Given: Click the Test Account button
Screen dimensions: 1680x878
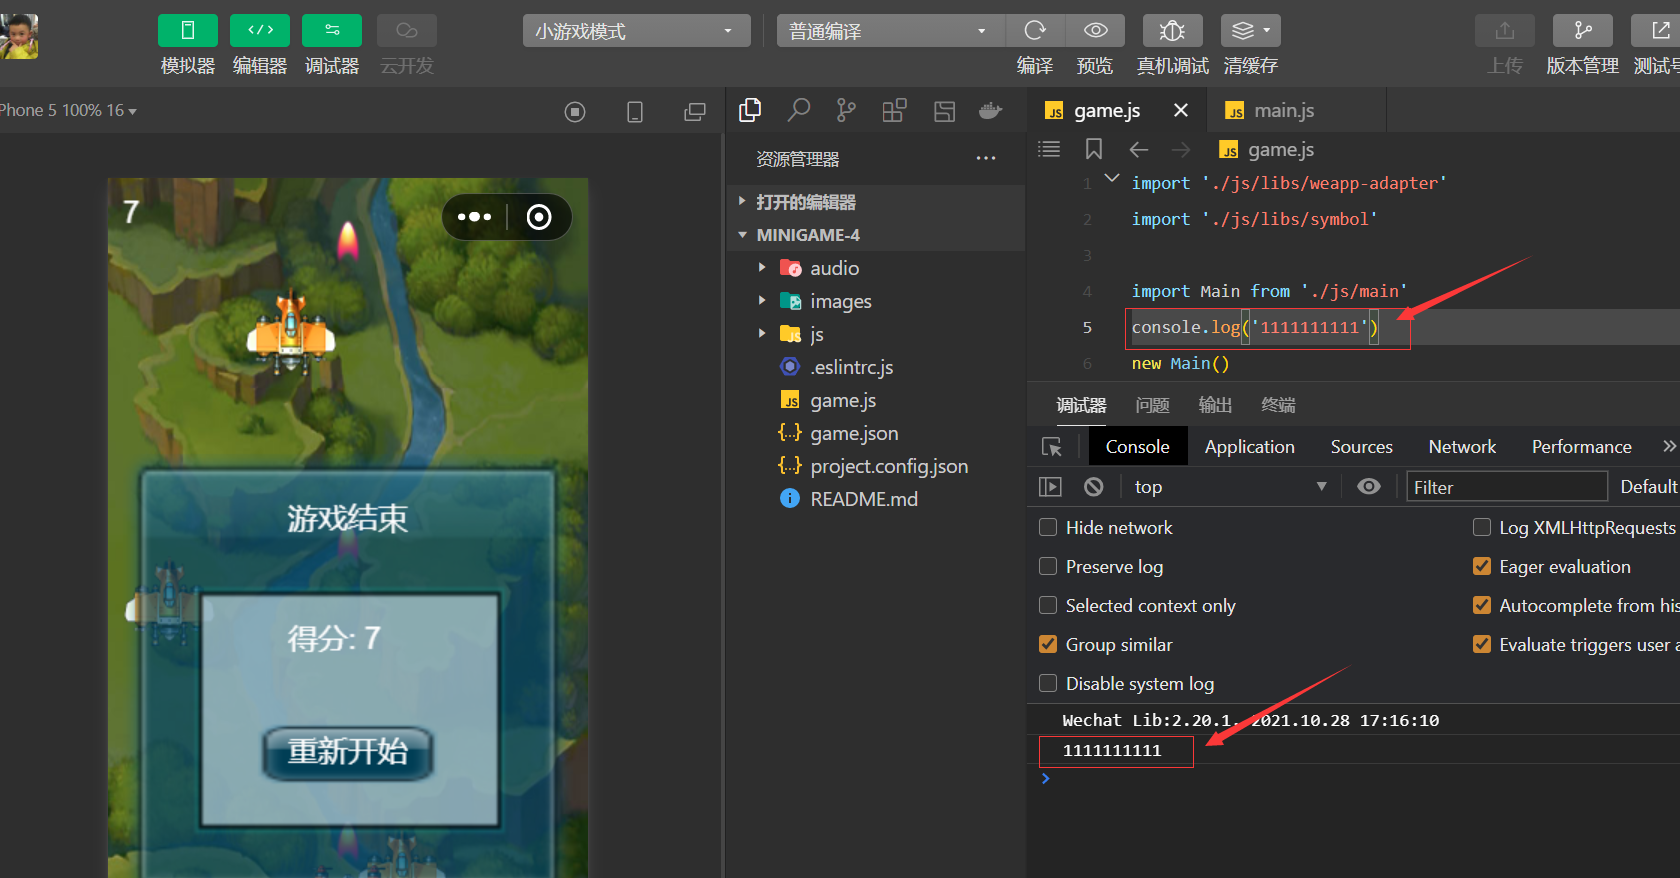Looking at the screenshot, I should coord(1657,31).
